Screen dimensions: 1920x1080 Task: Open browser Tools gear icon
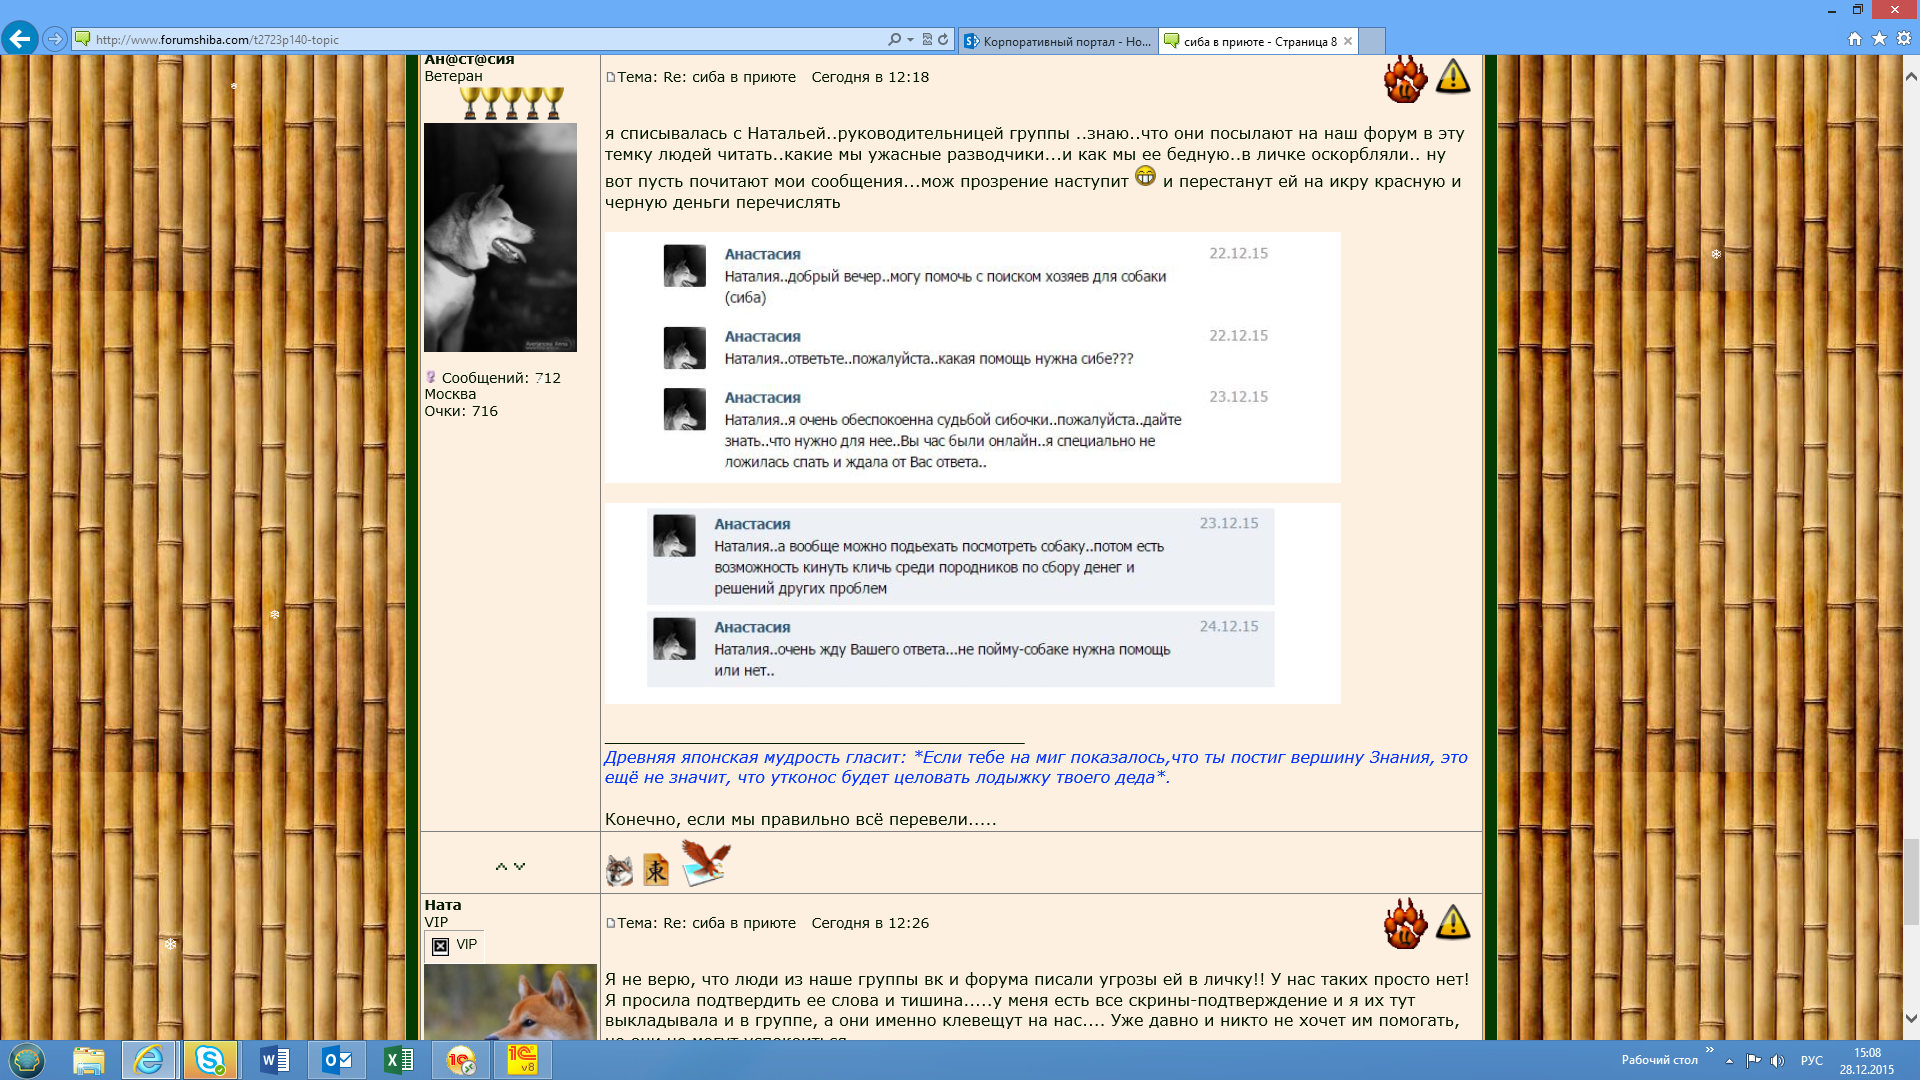(x=1904, y=39)
